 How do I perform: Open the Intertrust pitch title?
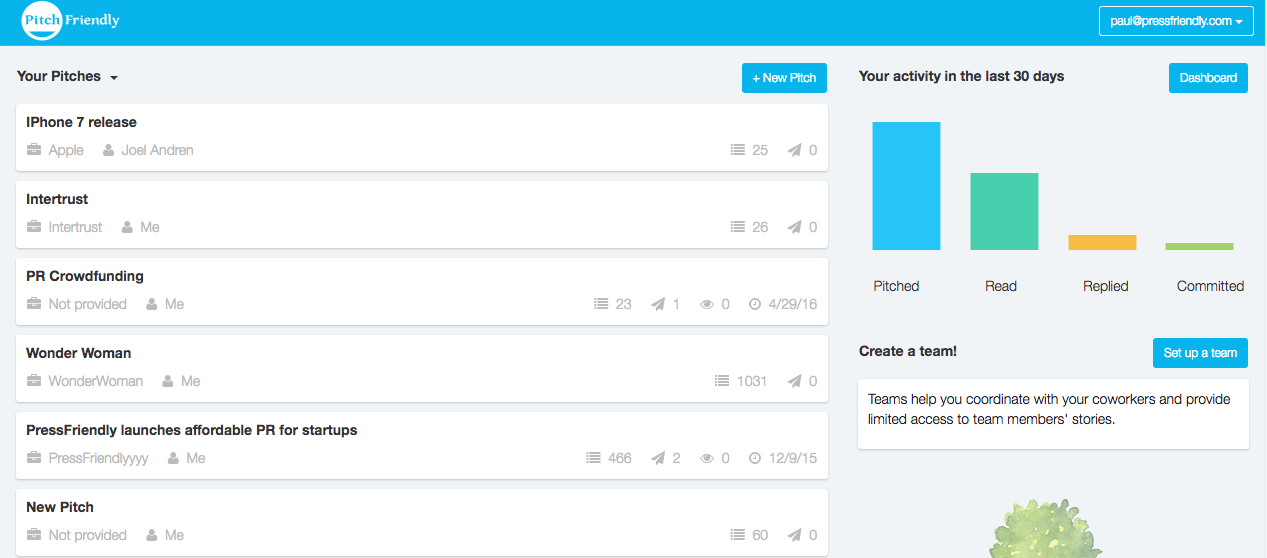pyautogui.click(x=57, y=199)
